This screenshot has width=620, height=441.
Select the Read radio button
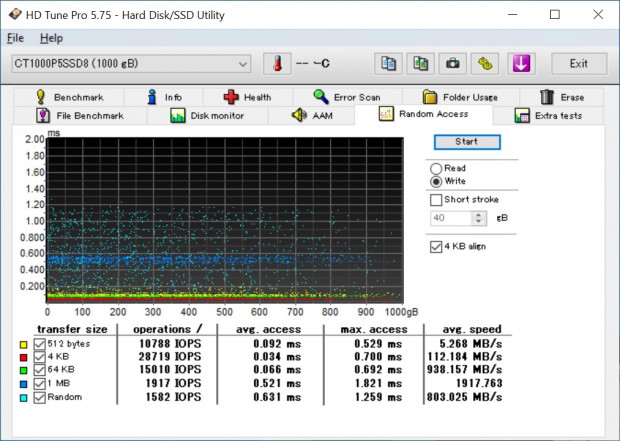click(x=436, y=168)
